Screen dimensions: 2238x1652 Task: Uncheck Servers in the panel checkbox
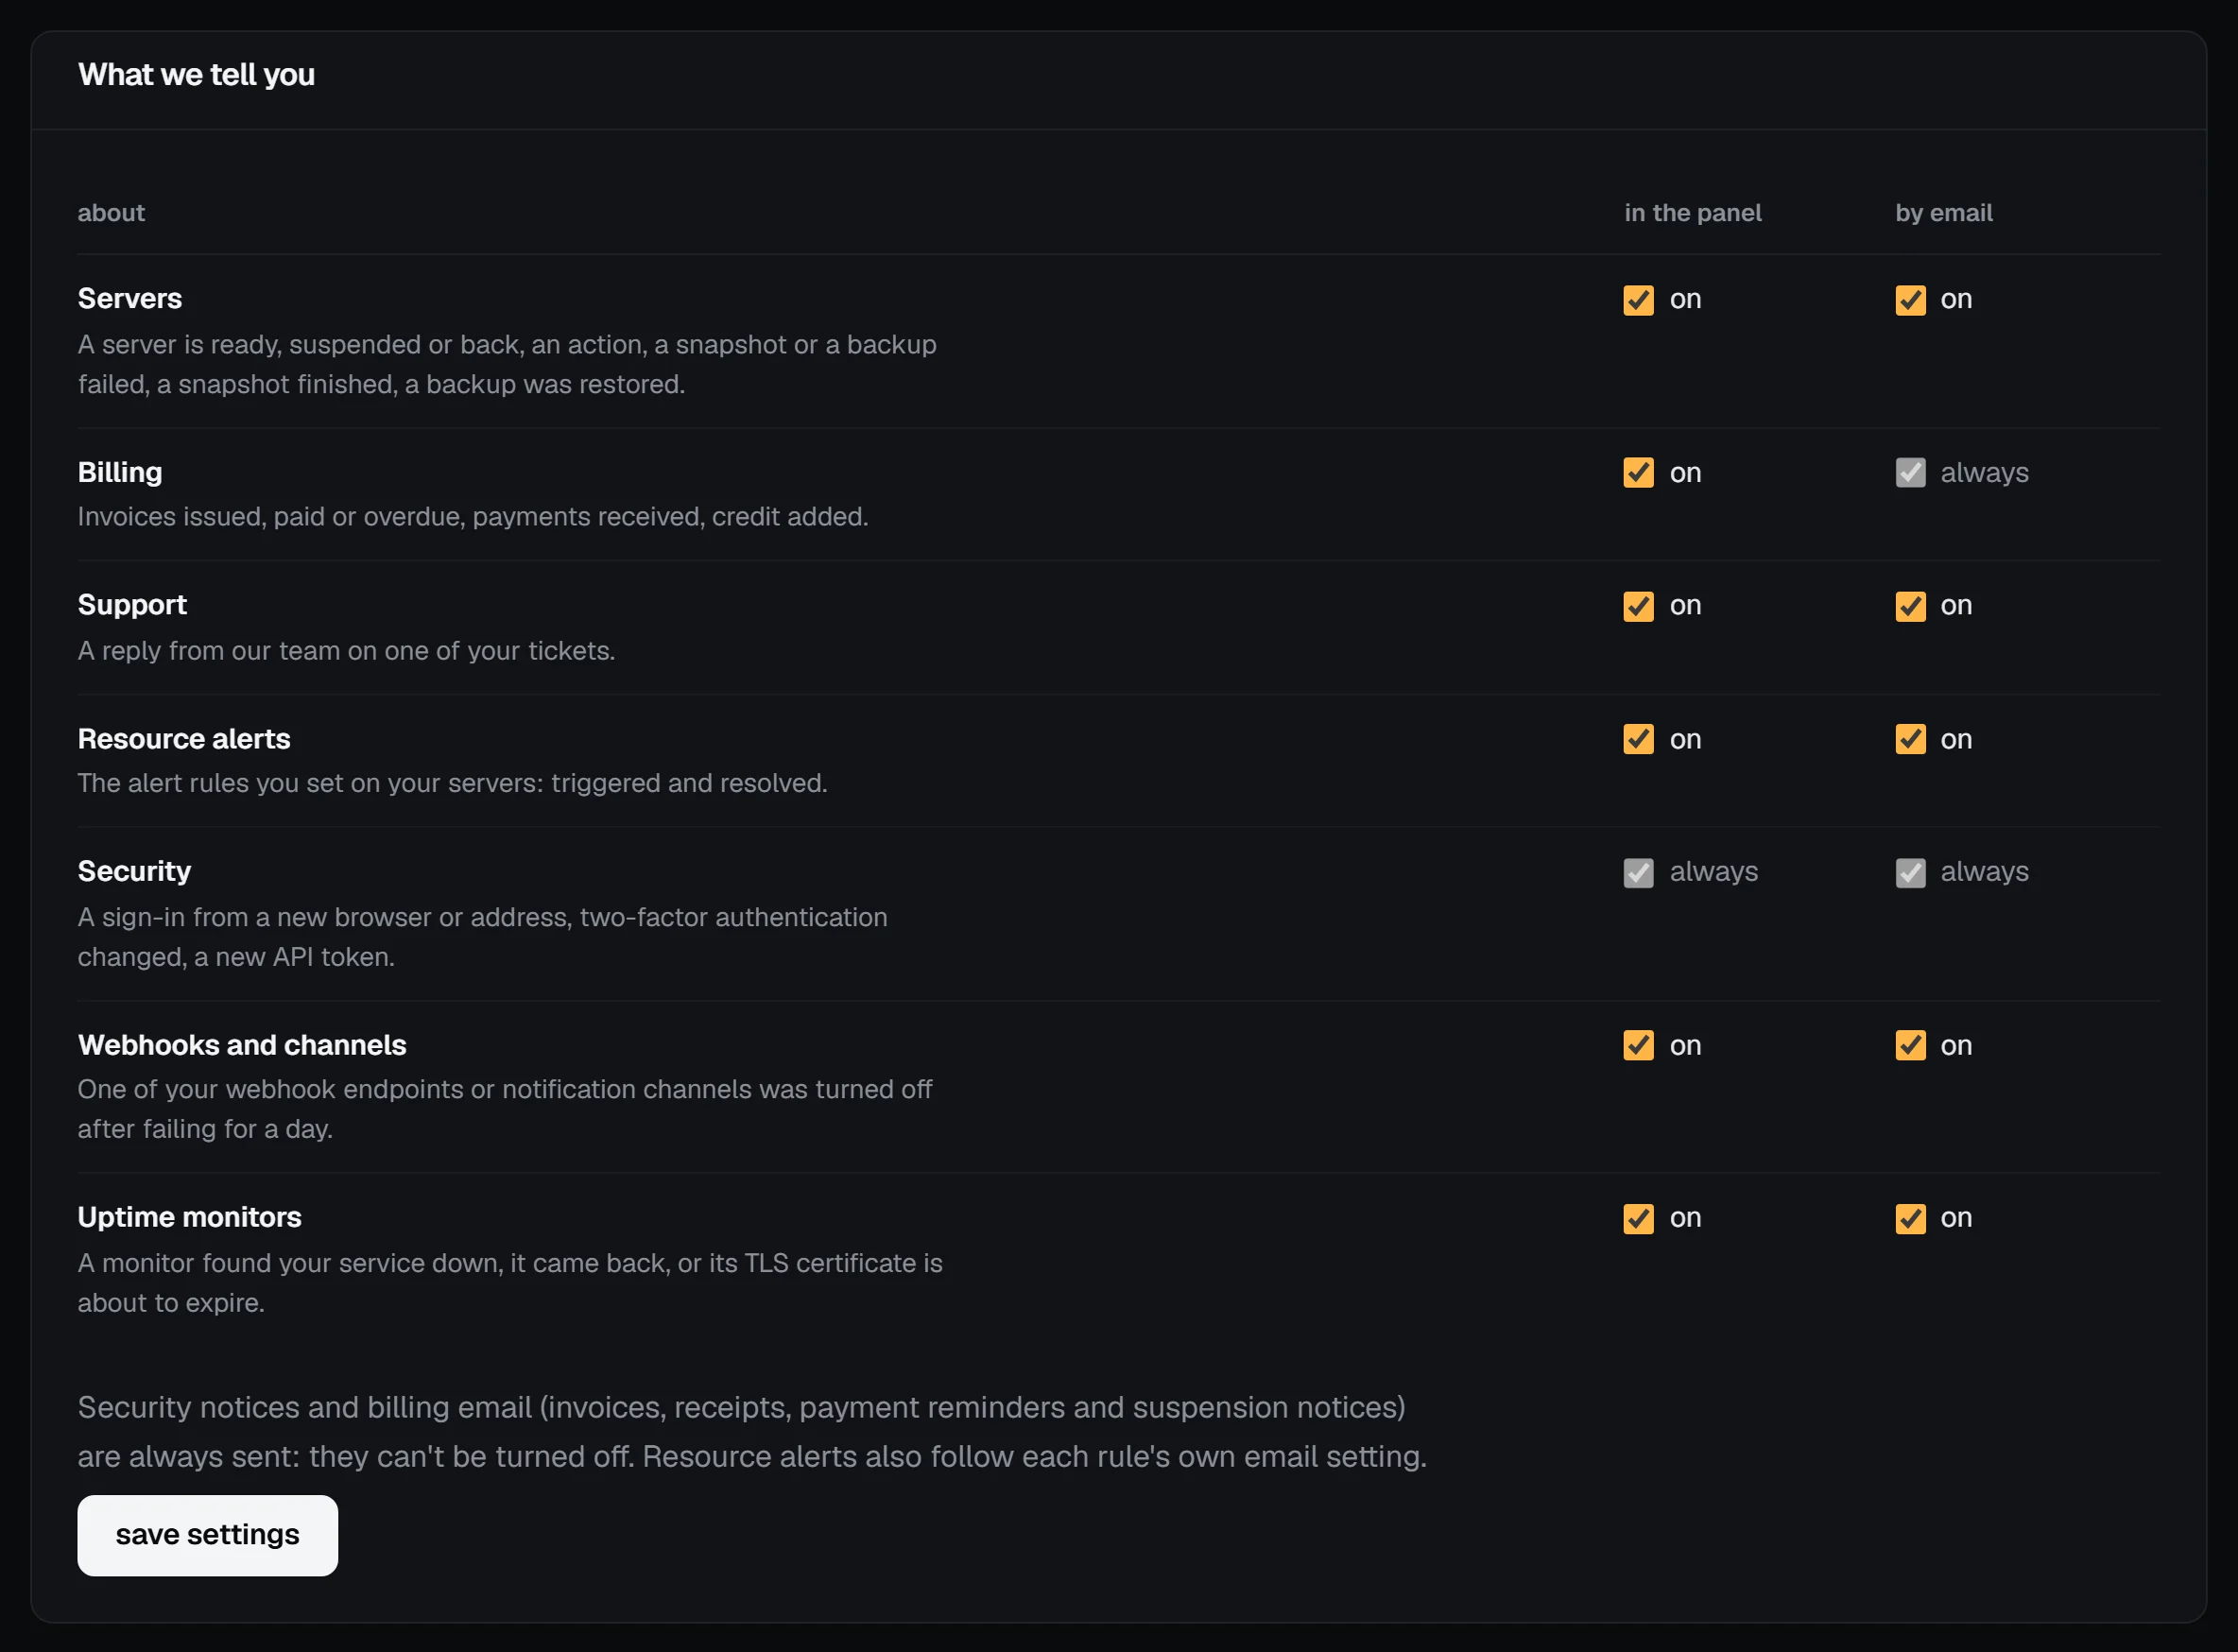(x=1638, y=300)
